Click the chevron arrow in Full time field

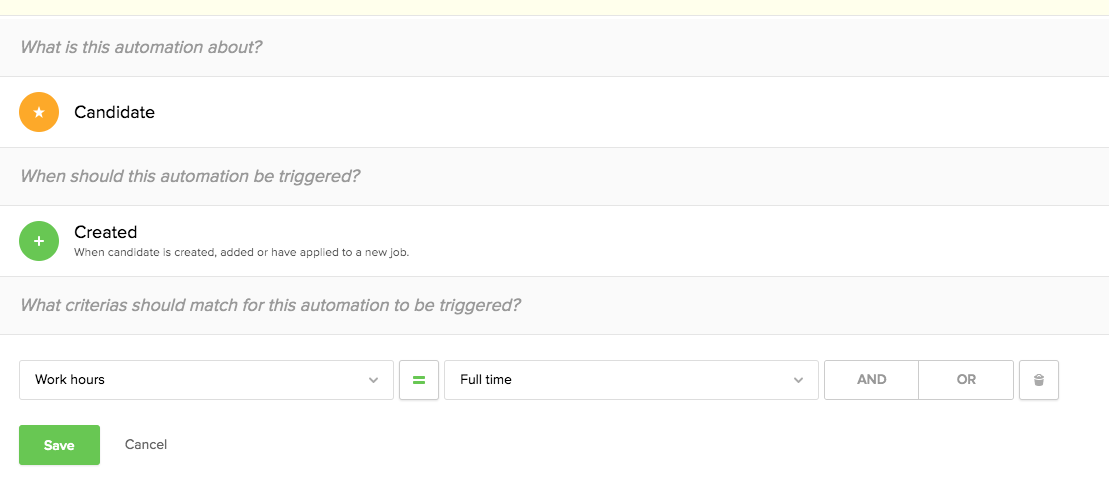tap(798, 380)
